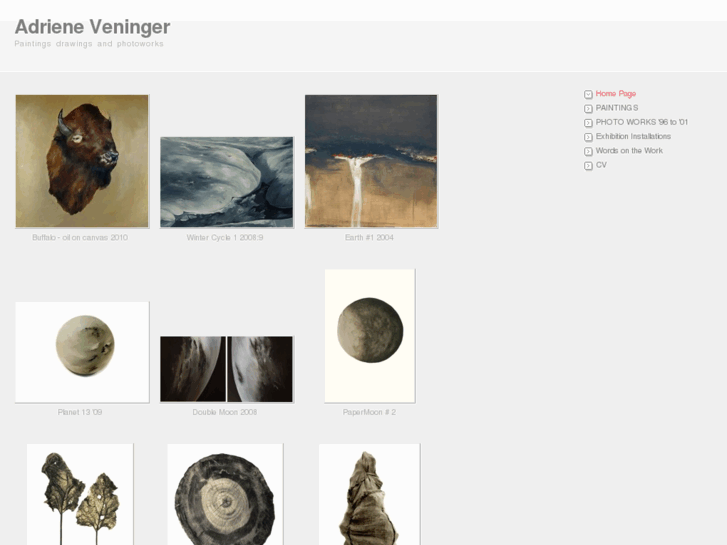Open the CV menu link
The image size is (727, 545).
tap(601, 165)
